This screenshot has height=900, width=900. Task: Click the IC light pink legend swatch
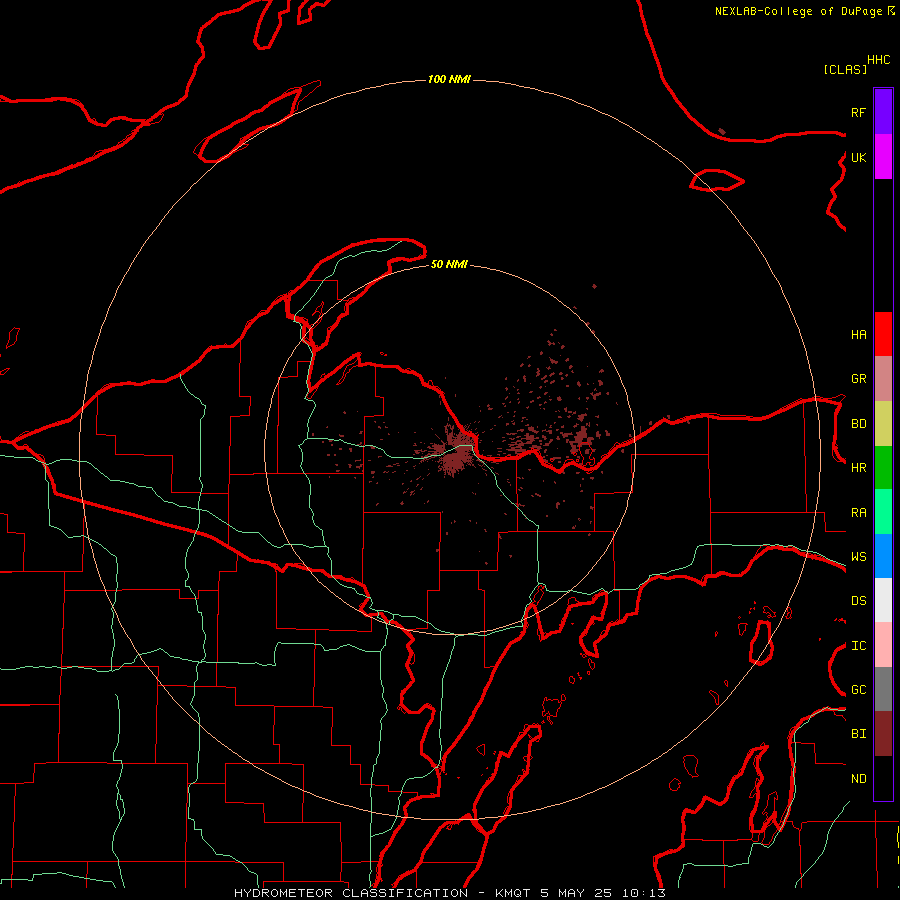point(883,645)
